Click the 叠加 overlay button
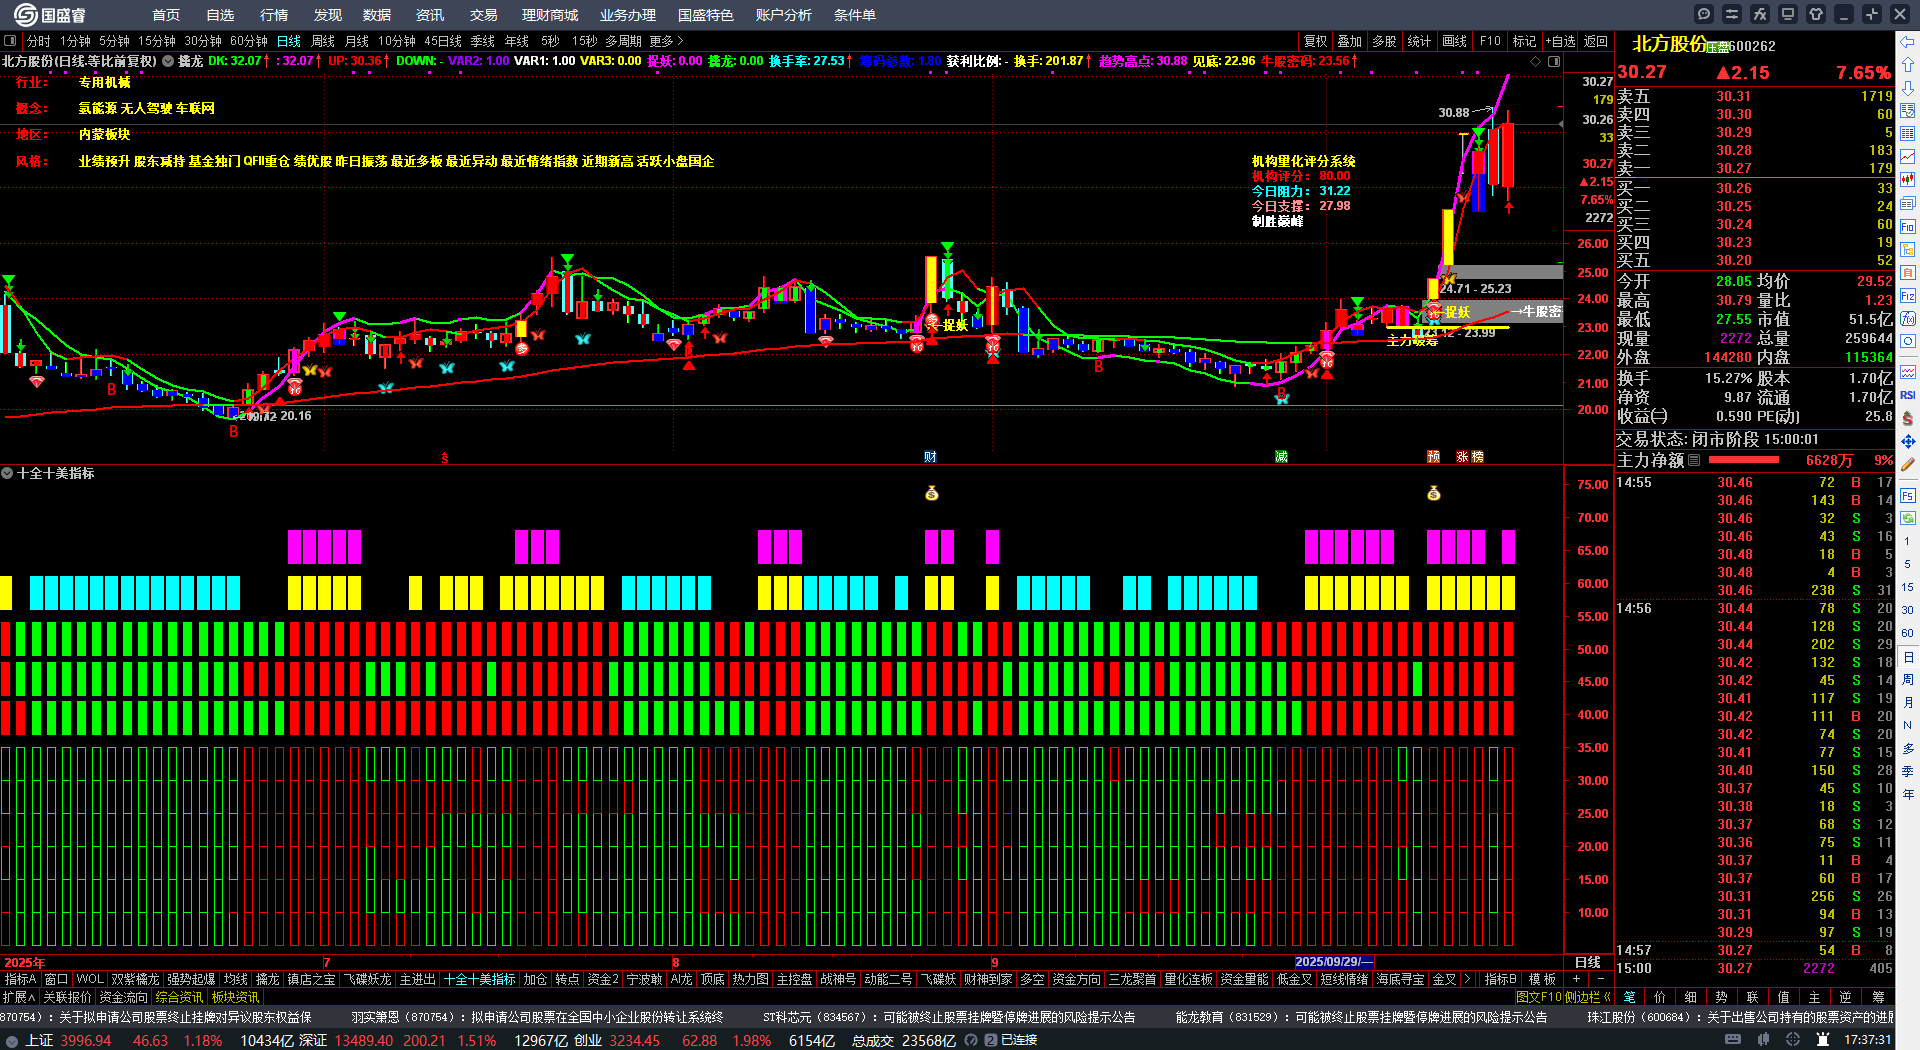This screenshot has width=1920, height=1050. pos(1350,41)
